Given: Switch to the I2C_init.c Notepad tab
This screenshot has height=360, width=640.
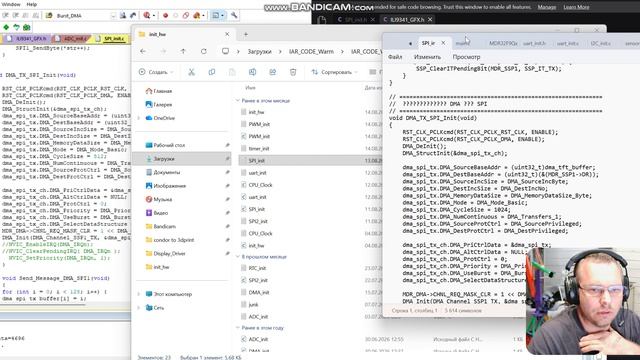Looking at the screenshot, I should (x=600, y=43).
